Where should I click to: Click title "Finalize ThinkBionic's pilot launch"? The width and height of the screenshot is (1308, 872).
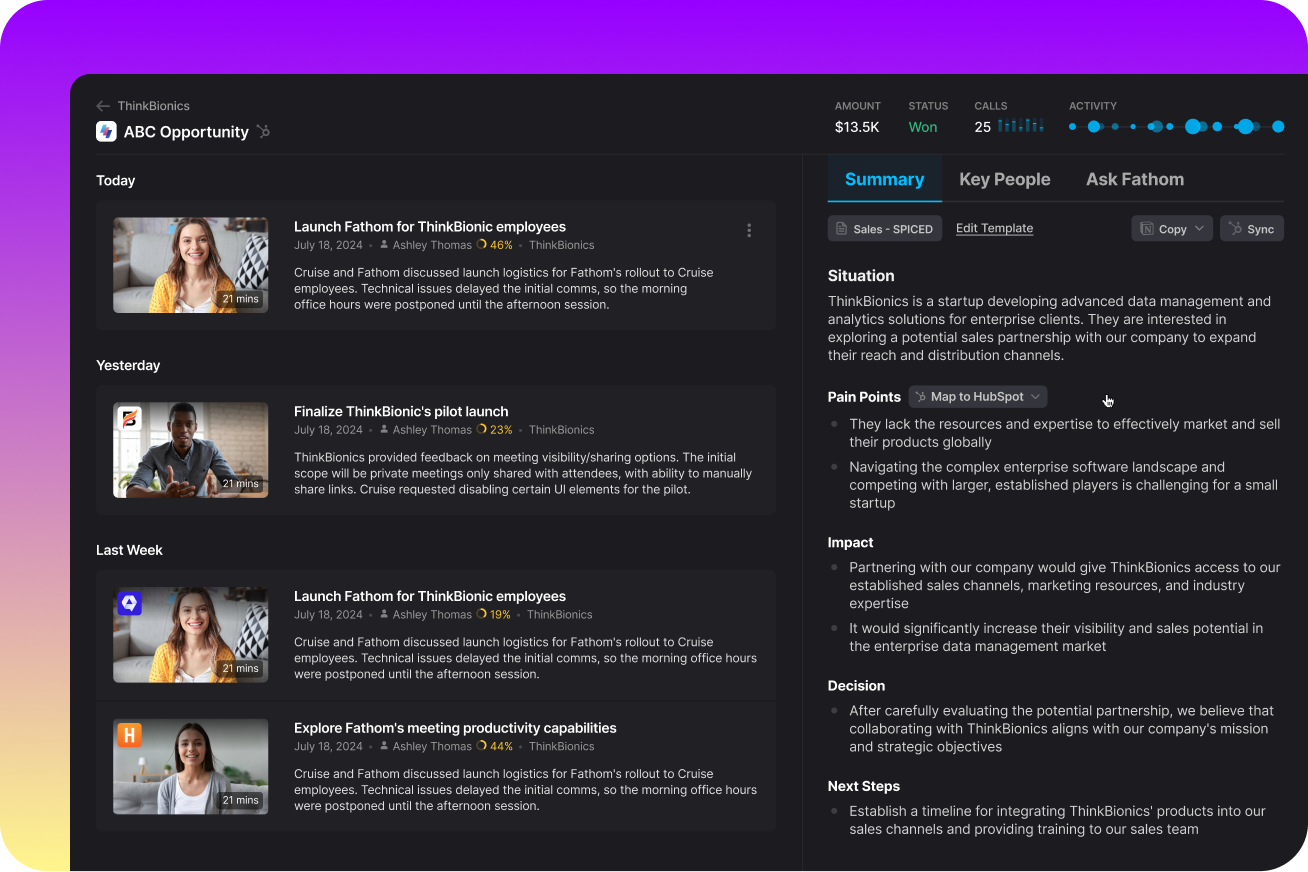[401, 411]
